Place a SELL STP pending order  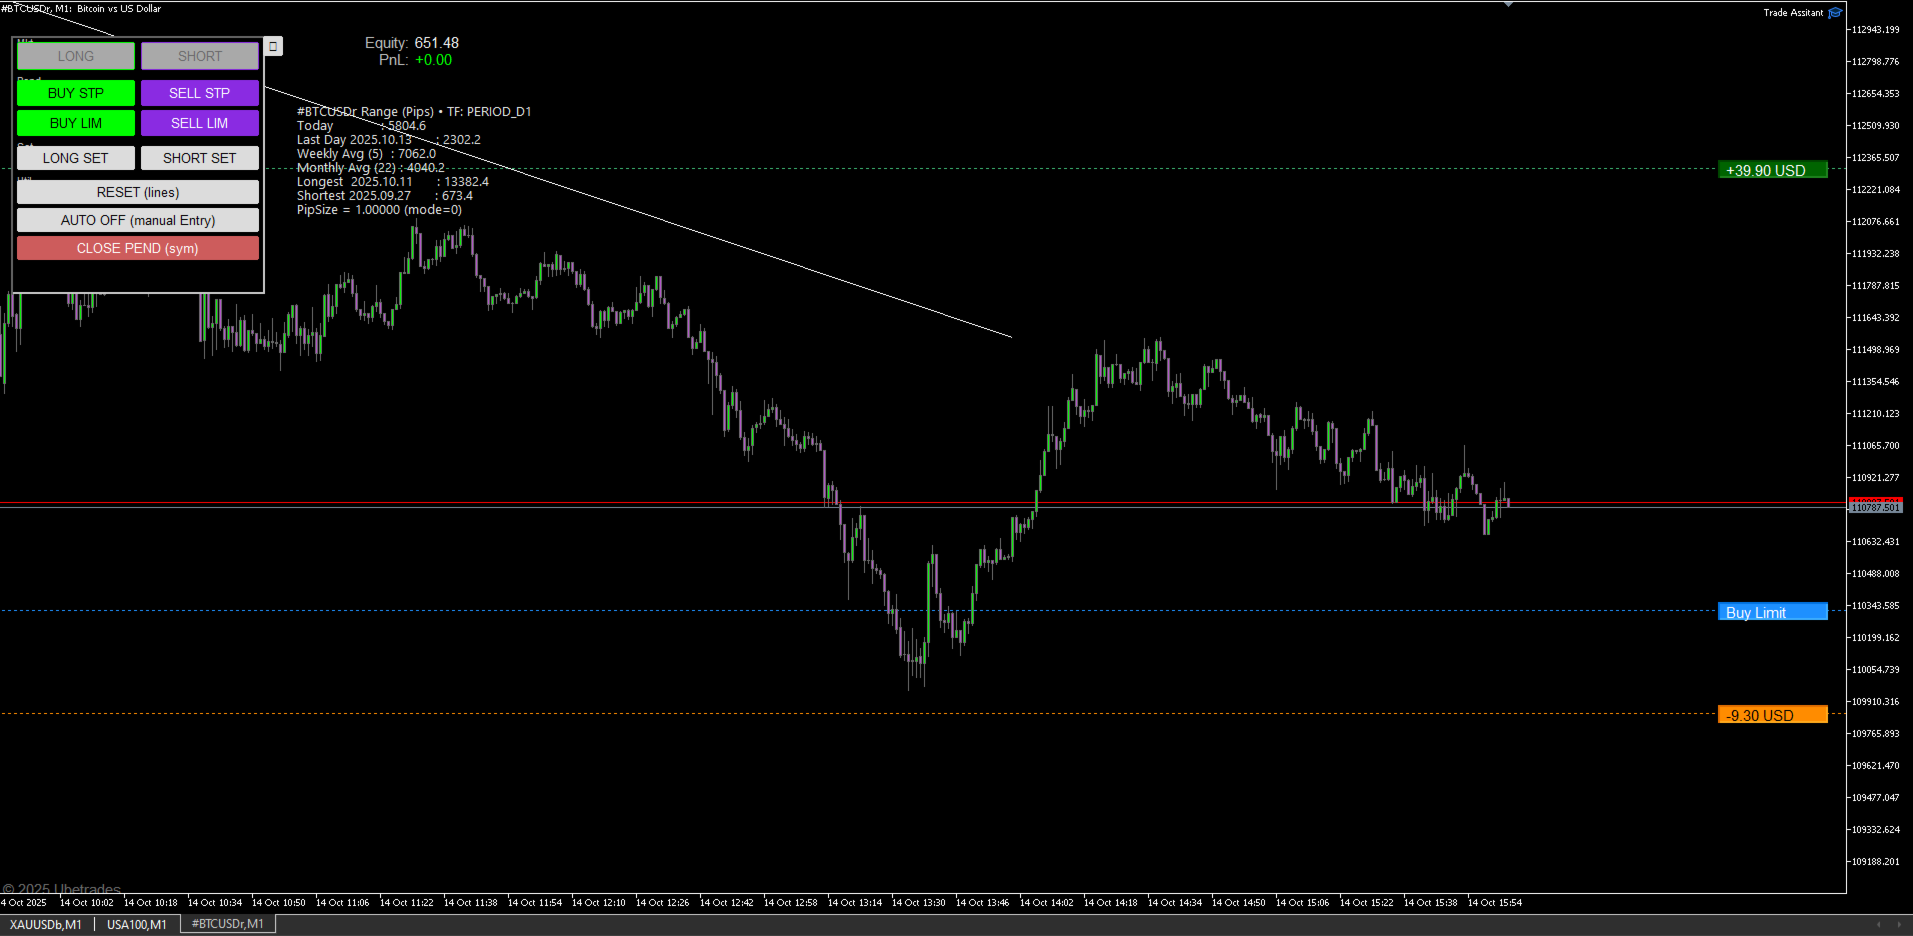200,93
